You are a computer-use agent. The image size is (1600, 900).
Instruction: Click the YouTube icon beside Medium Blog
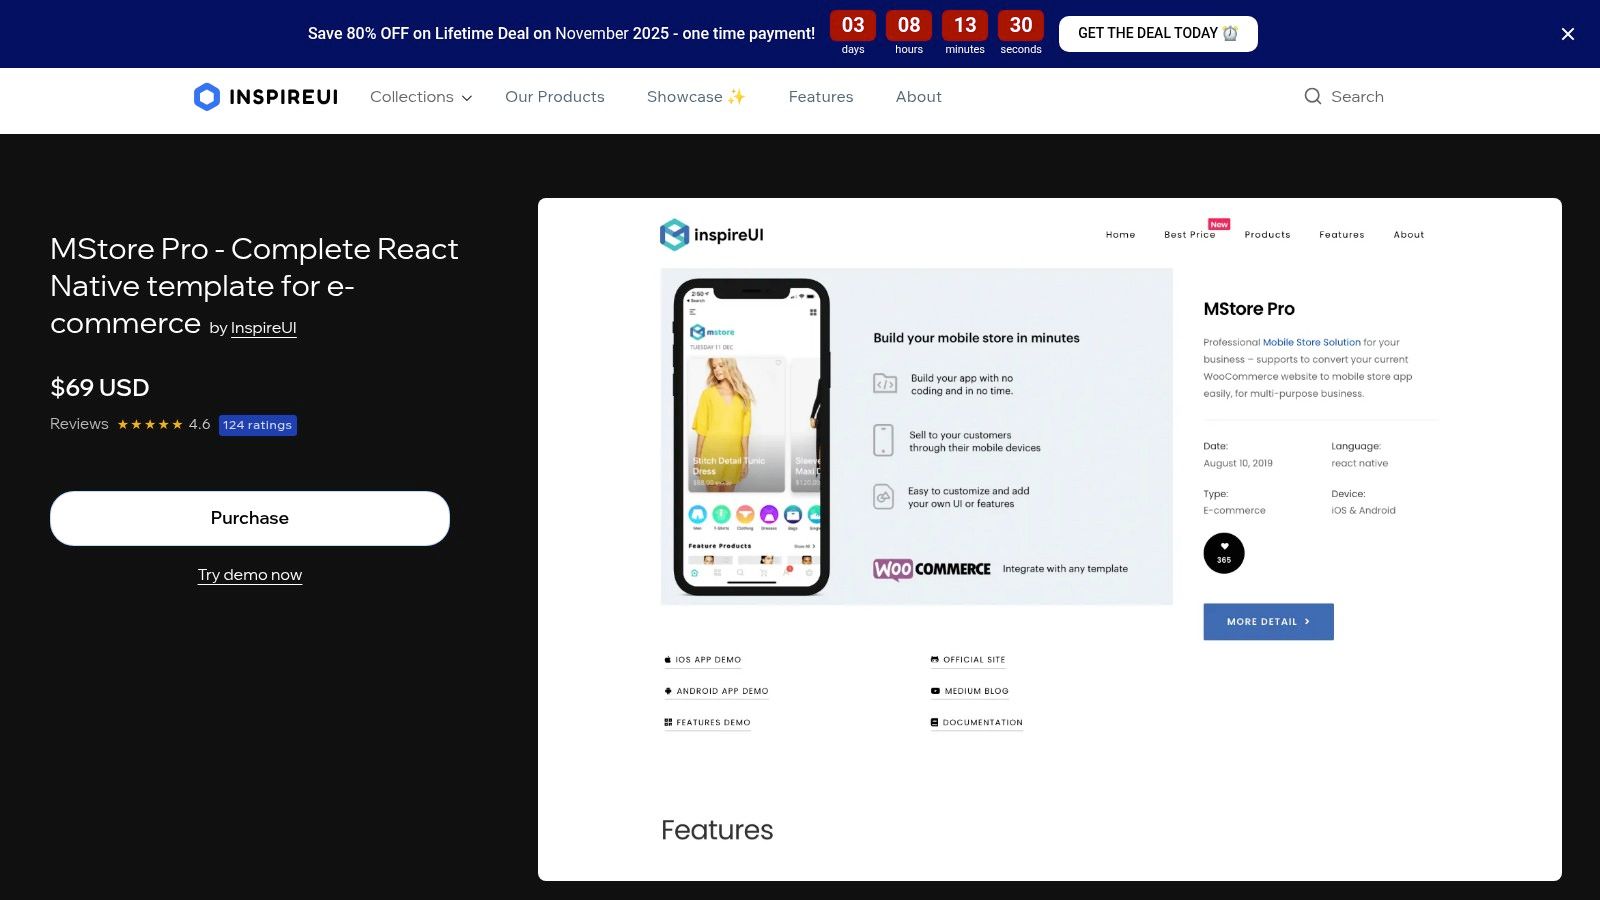(x=936, y=691)
